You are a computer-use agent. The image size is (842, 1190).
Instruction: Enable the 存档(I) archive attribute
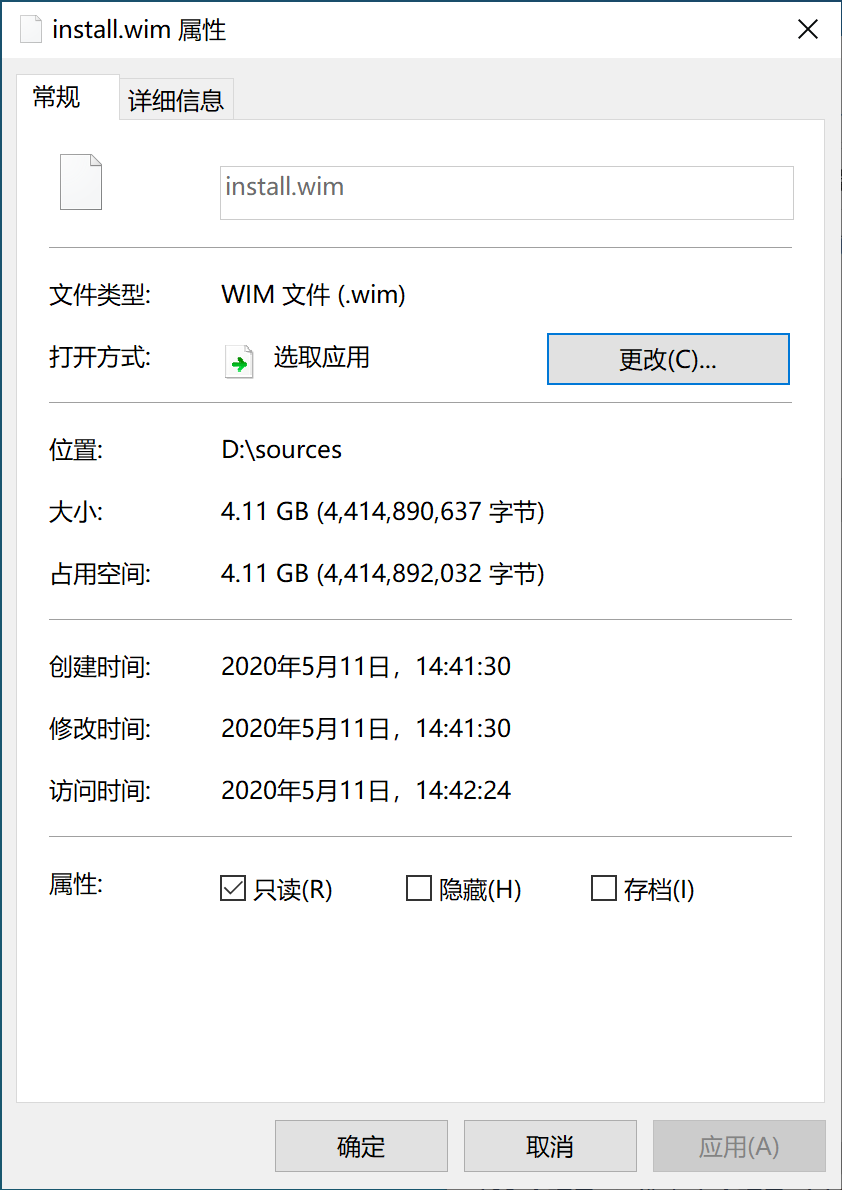[x=603, y=888]
